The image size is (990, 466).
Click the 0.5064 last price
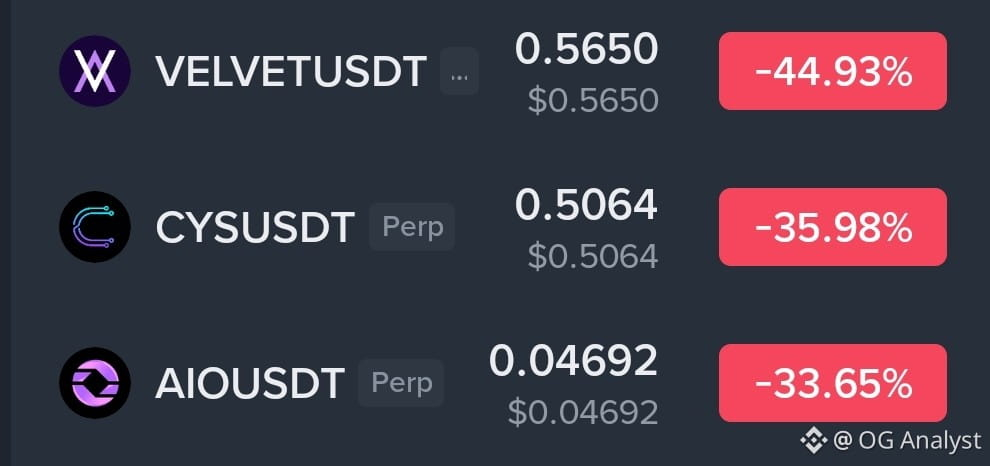point(587,205)
